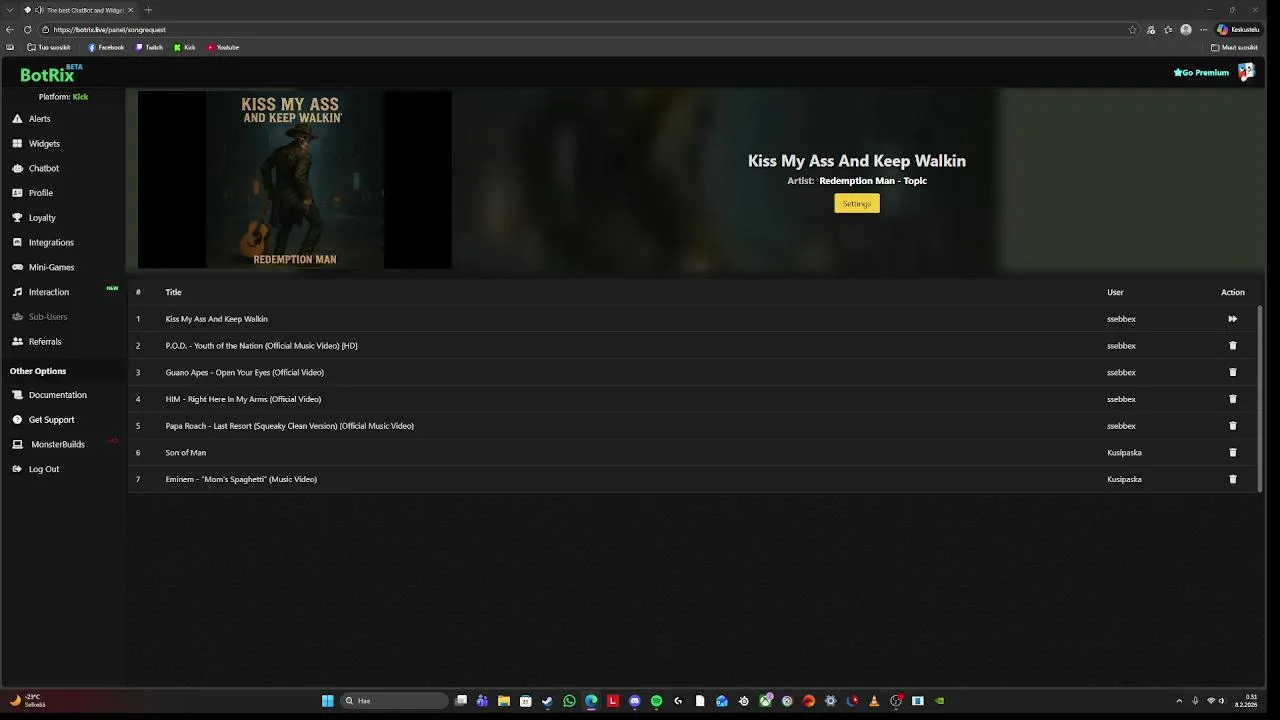Image resolution: width=1280 pixels, height=720 pixels.
Task: Open the user avatar menu
Action: [x=1246, y=72]
